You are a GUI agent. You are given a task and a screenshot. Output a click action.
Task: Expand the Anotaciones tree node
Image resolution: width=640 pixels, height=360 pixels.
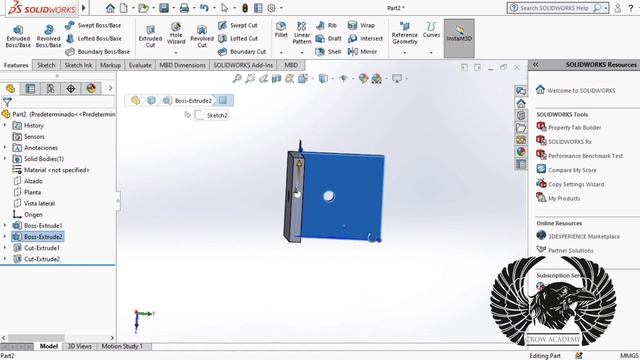pyautogui.click(x=5, y=147)
